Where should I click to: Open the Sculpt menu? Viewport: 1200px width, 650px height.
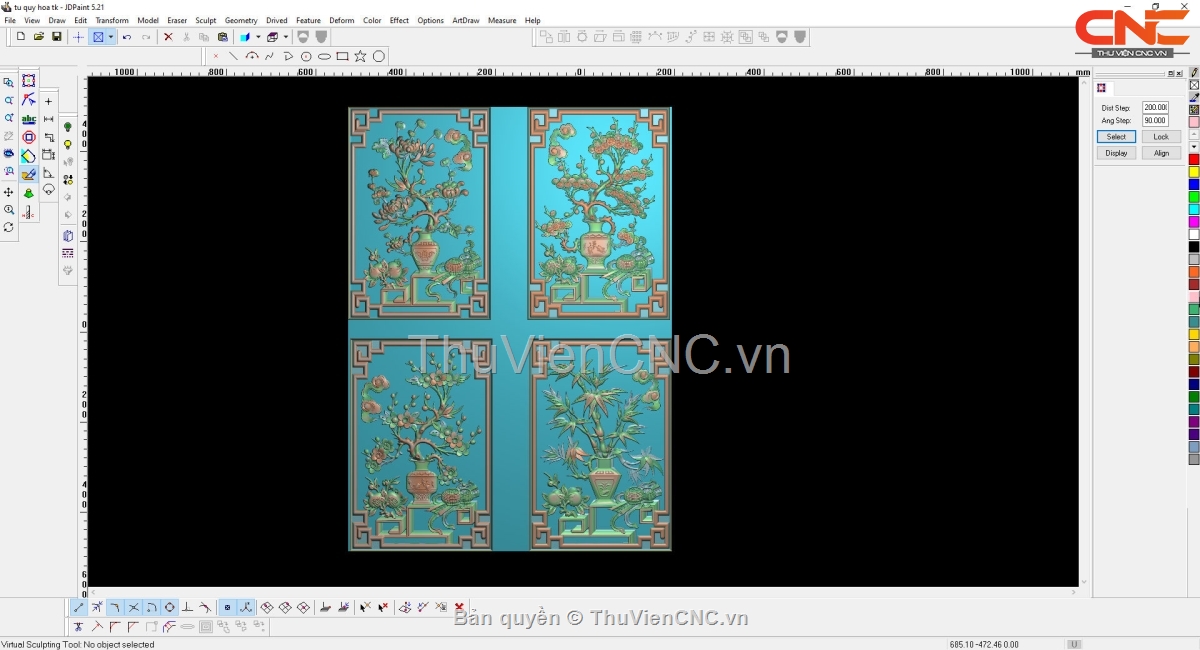pos(205,20)
